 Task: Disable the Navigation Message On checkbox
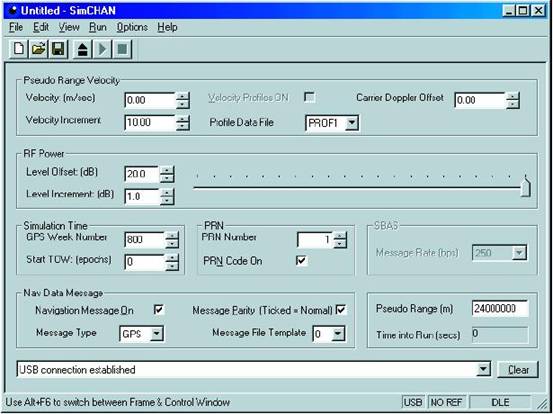coord(159,310)
